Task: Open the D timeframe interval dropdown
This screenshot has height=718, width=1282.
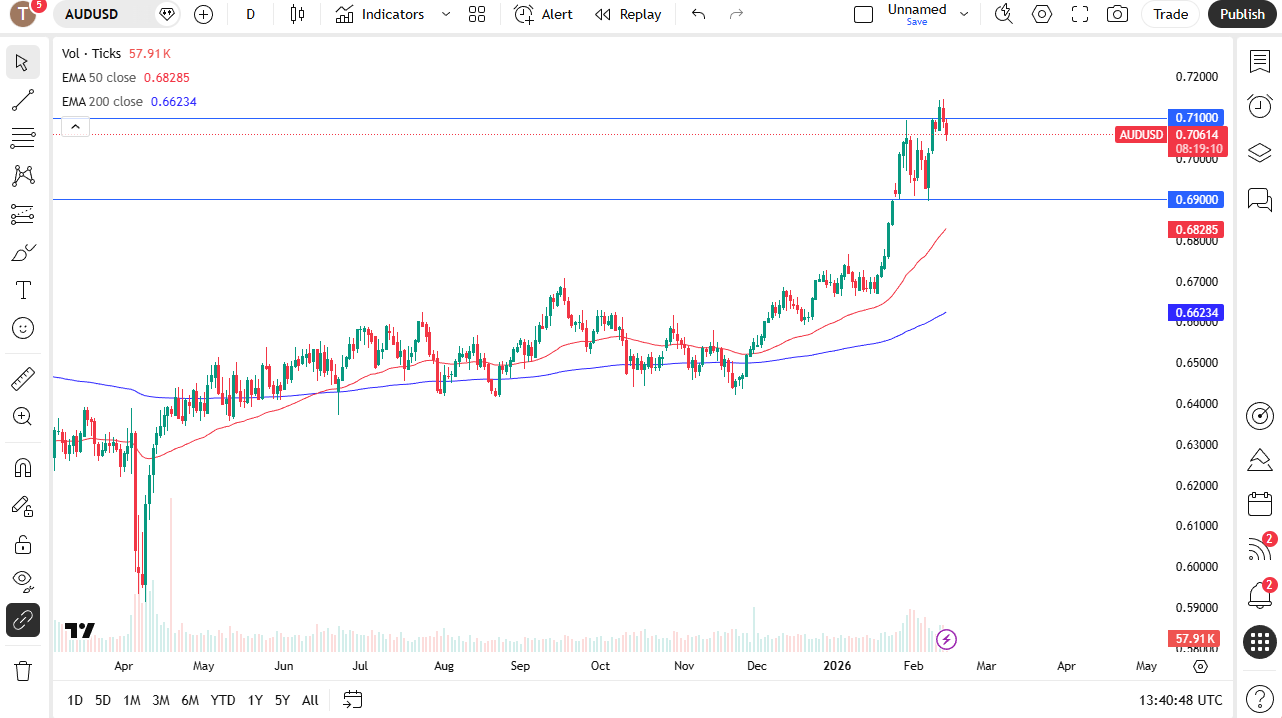Action: click(x=250, y=14)
